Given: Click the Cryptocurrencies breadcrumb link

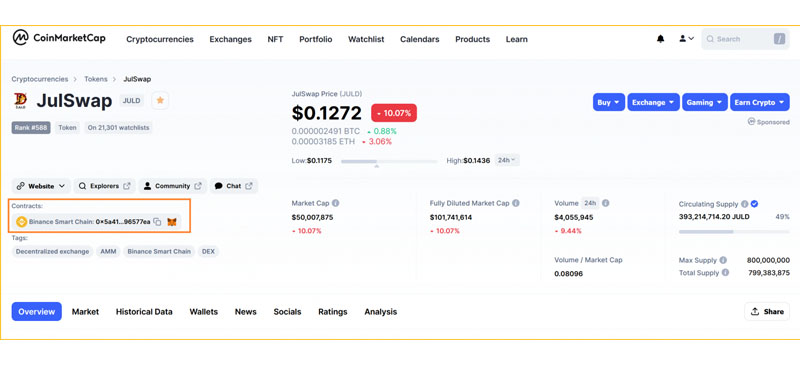Looking at the screenshot, I should pos(40,79).
